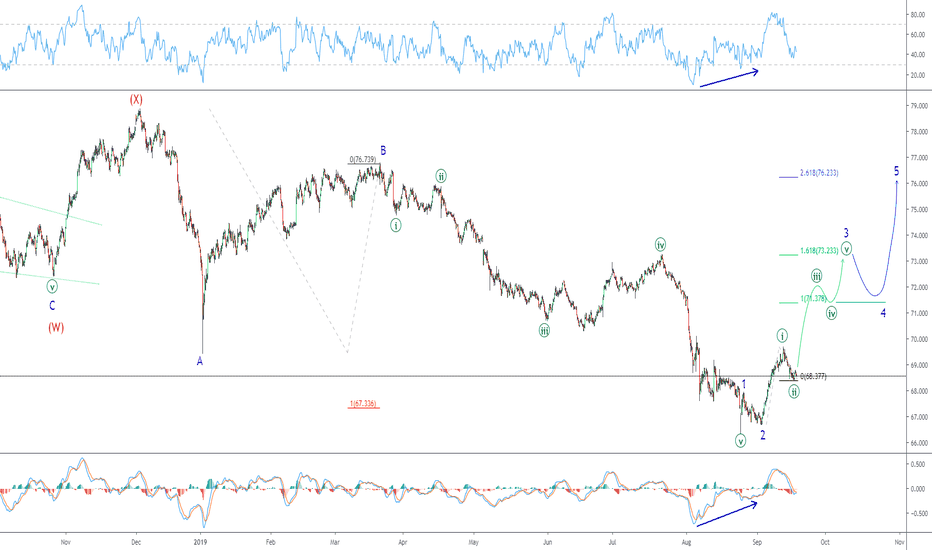The image size is (932, 550).
Task: Click the 0(76.739) label beside wave B
Action: point(363,159)
